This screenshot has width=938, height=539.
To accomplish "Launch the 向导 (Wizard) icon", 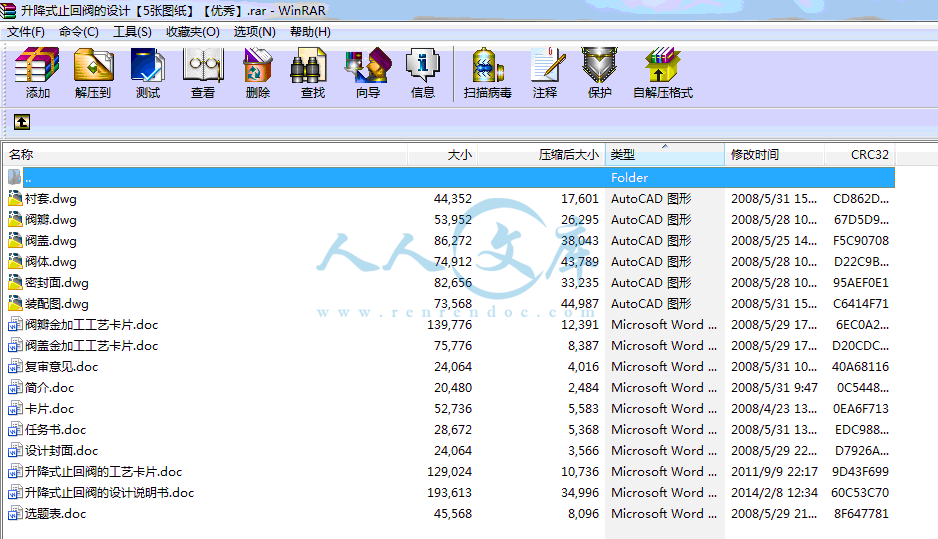I will [x=368, y=65].
